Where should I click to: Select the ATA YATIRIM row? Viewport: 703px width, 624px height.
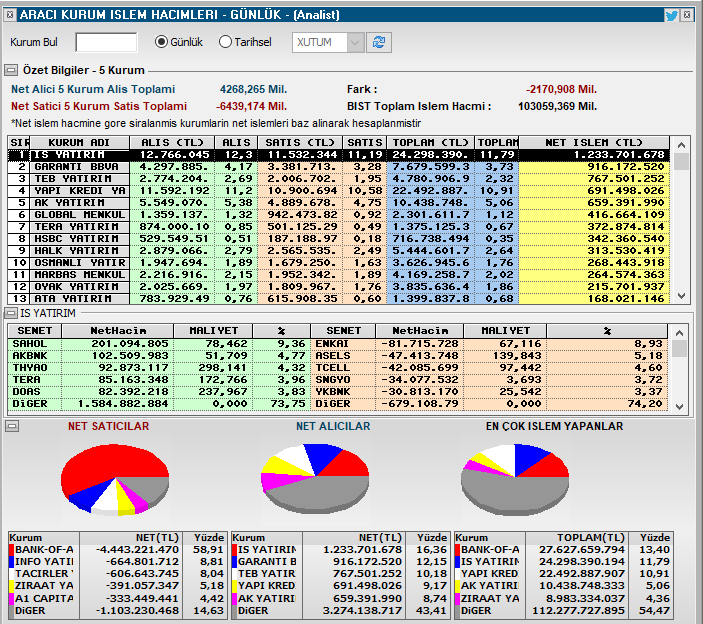click(339, 299)
